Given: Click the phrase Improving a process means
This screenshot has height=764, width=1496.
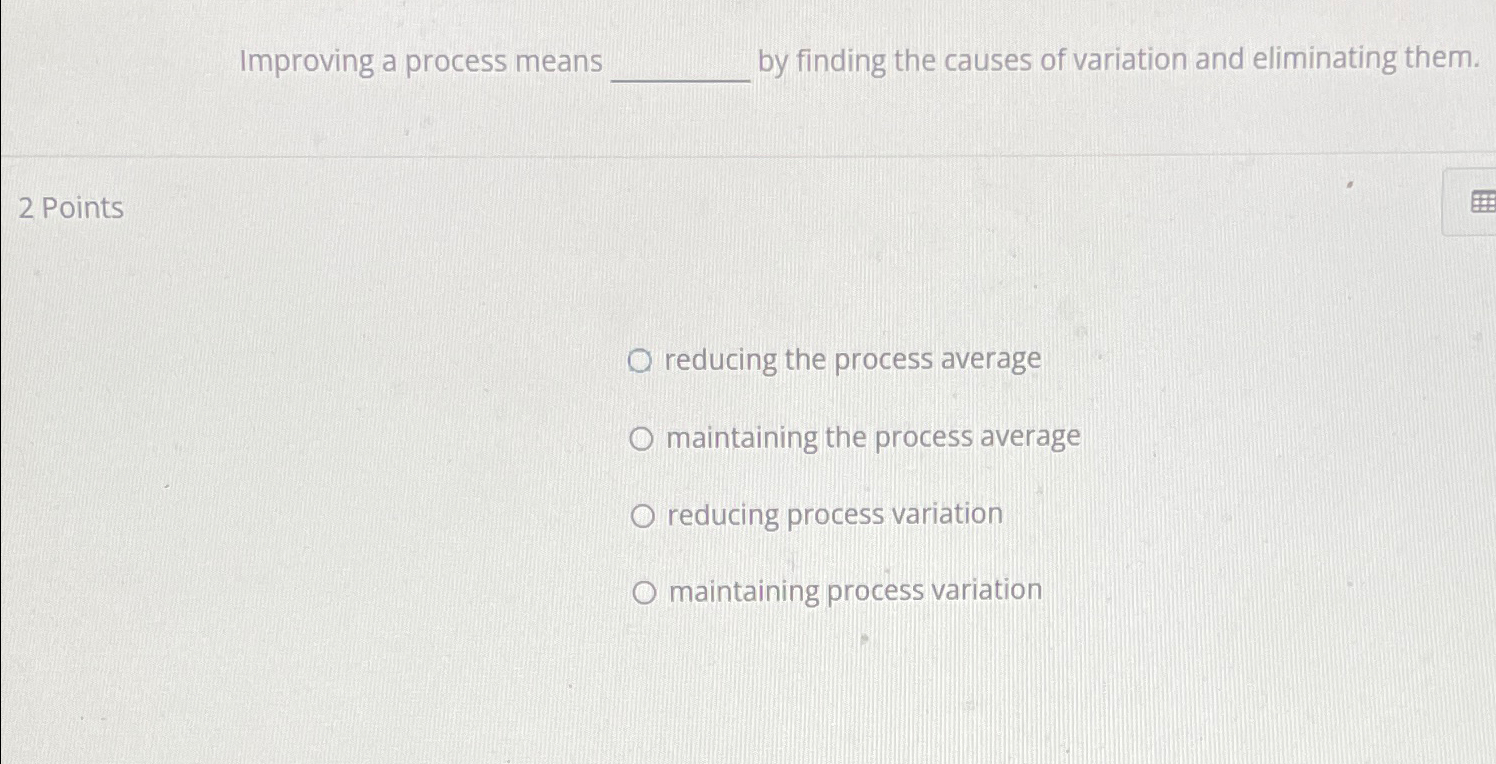Looking at the screenshot, I should [x=420, y=62].
